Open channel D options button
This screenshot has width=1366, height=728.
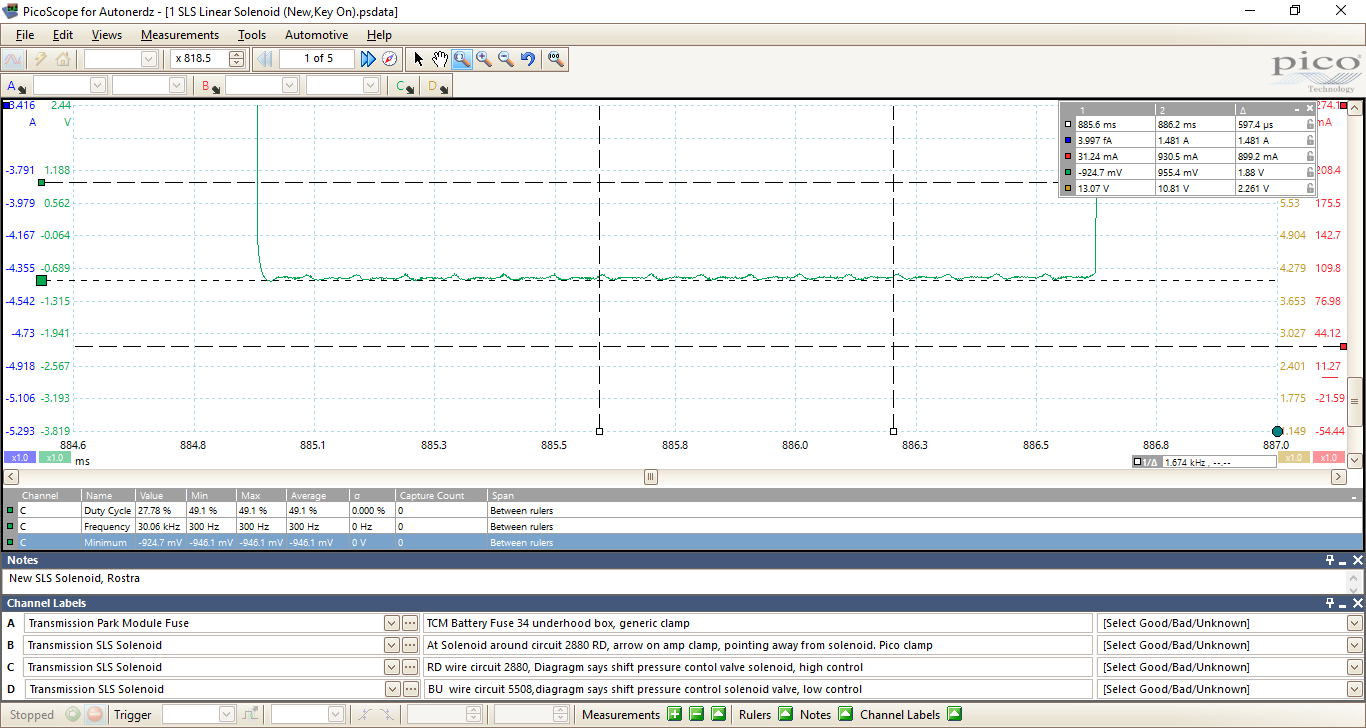click(x=438, y=86)
